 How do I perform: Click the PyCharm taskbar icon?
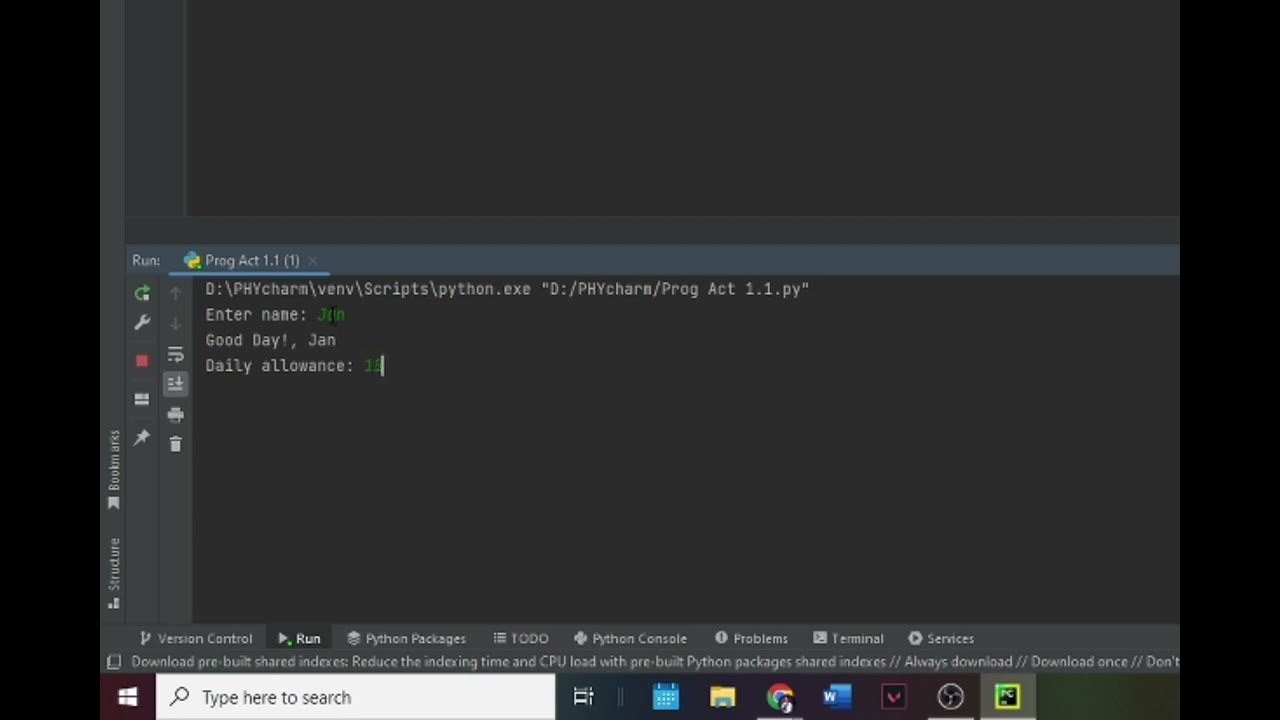tap(1007, 697)
